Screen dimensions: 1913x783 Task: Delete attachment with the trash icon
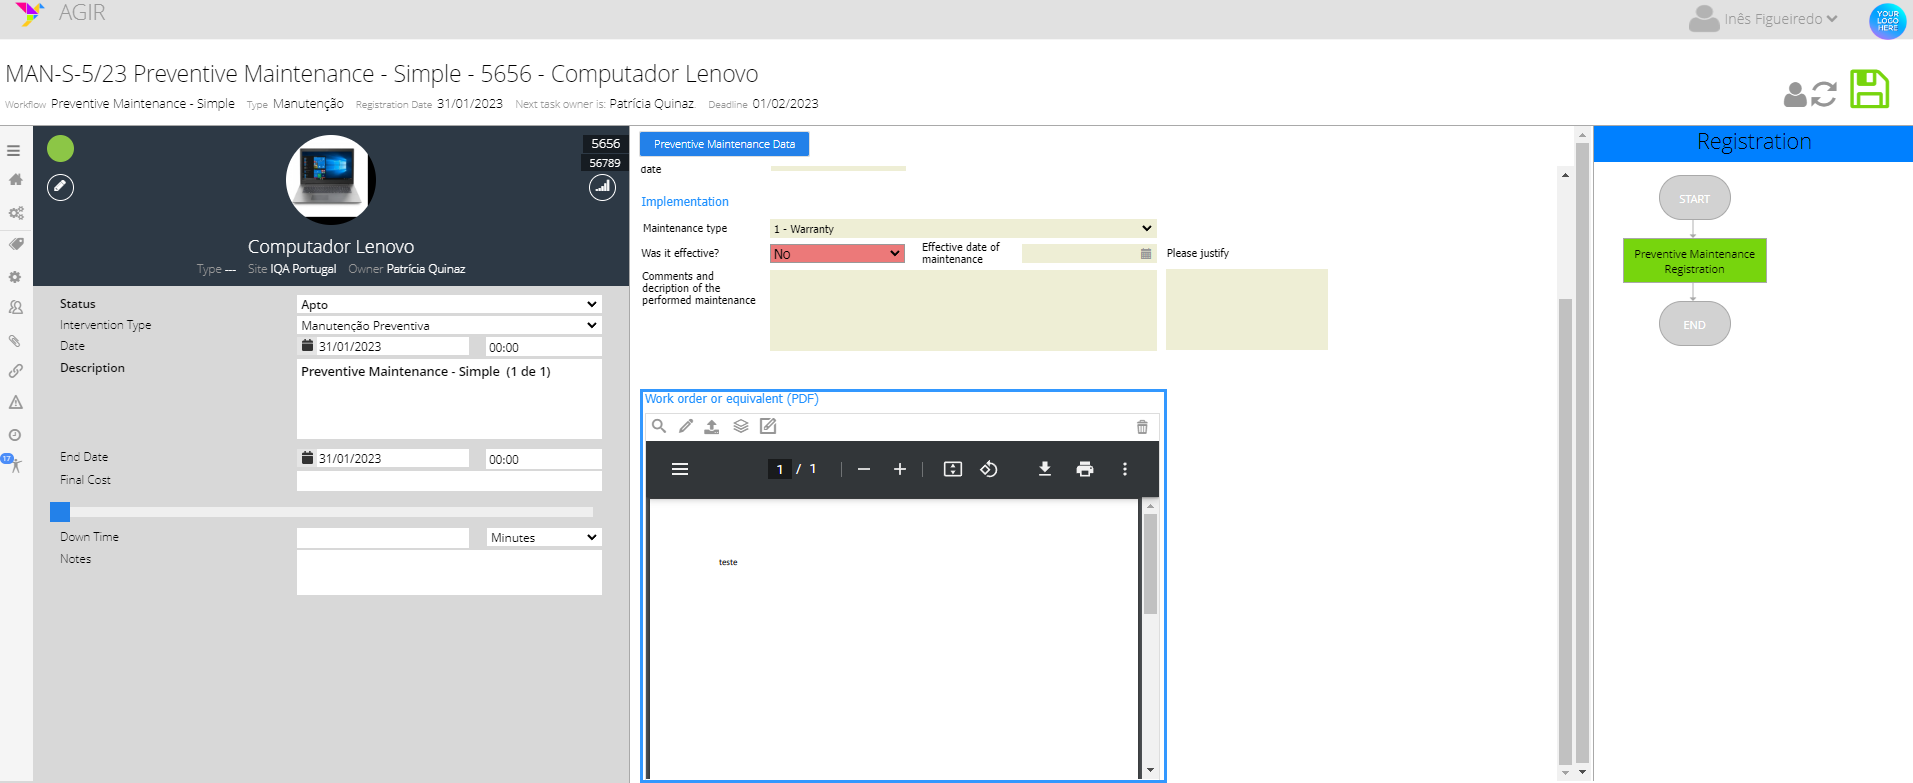[1142, 427]
